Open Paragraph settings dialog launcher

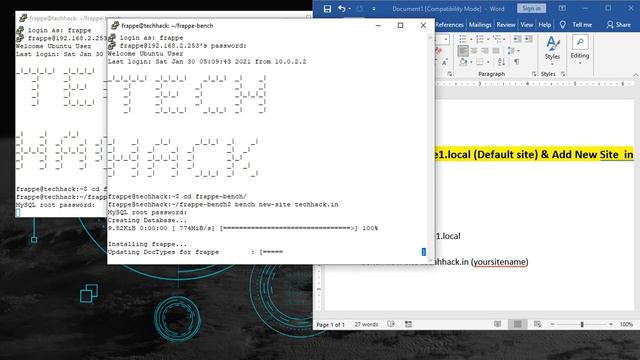pos(534,74)
